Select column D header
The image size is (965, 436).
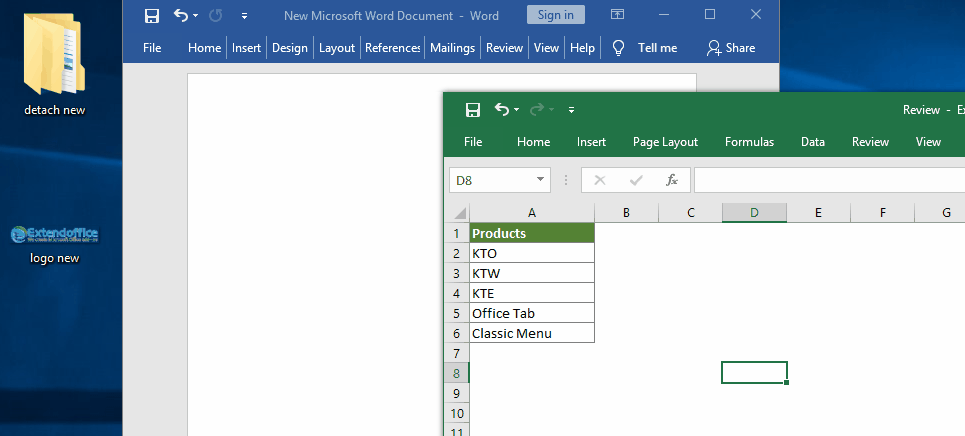pos(755,213)
